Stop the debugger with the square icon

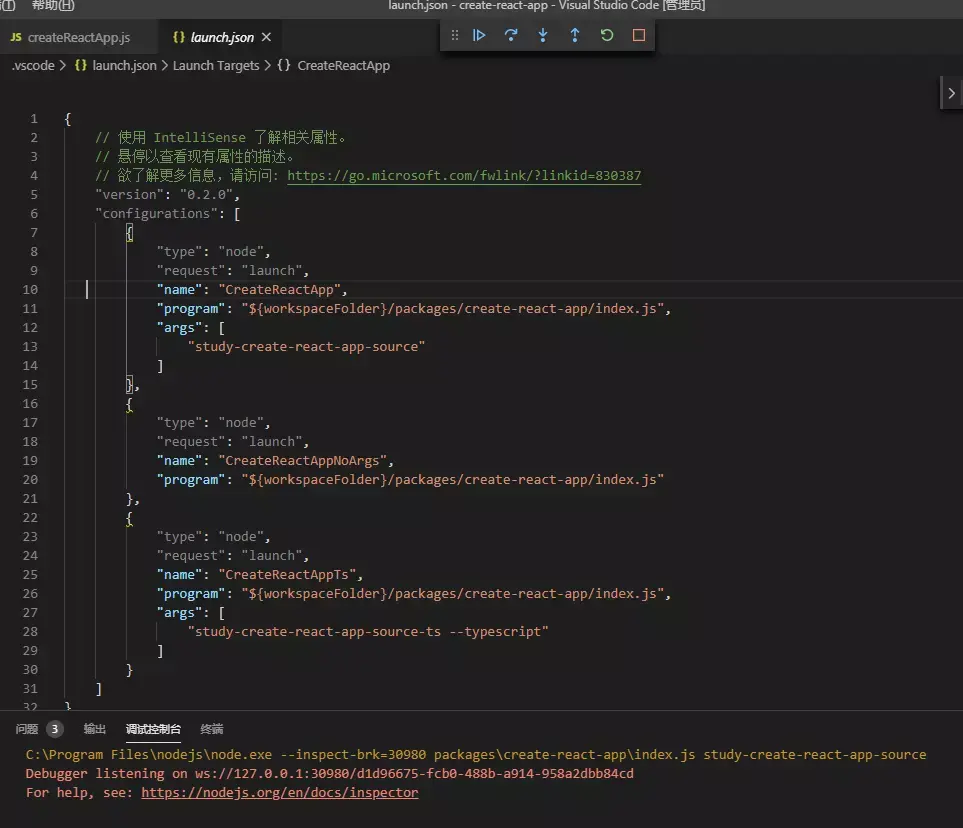[639, 35]
